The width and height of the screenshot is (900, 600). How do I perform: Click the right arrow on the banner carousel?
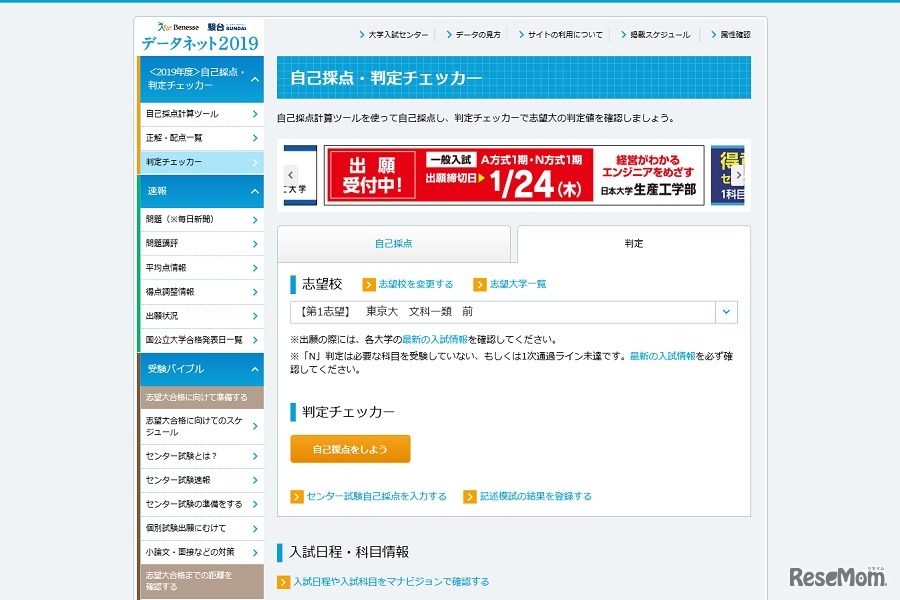[x=739, y=175]
